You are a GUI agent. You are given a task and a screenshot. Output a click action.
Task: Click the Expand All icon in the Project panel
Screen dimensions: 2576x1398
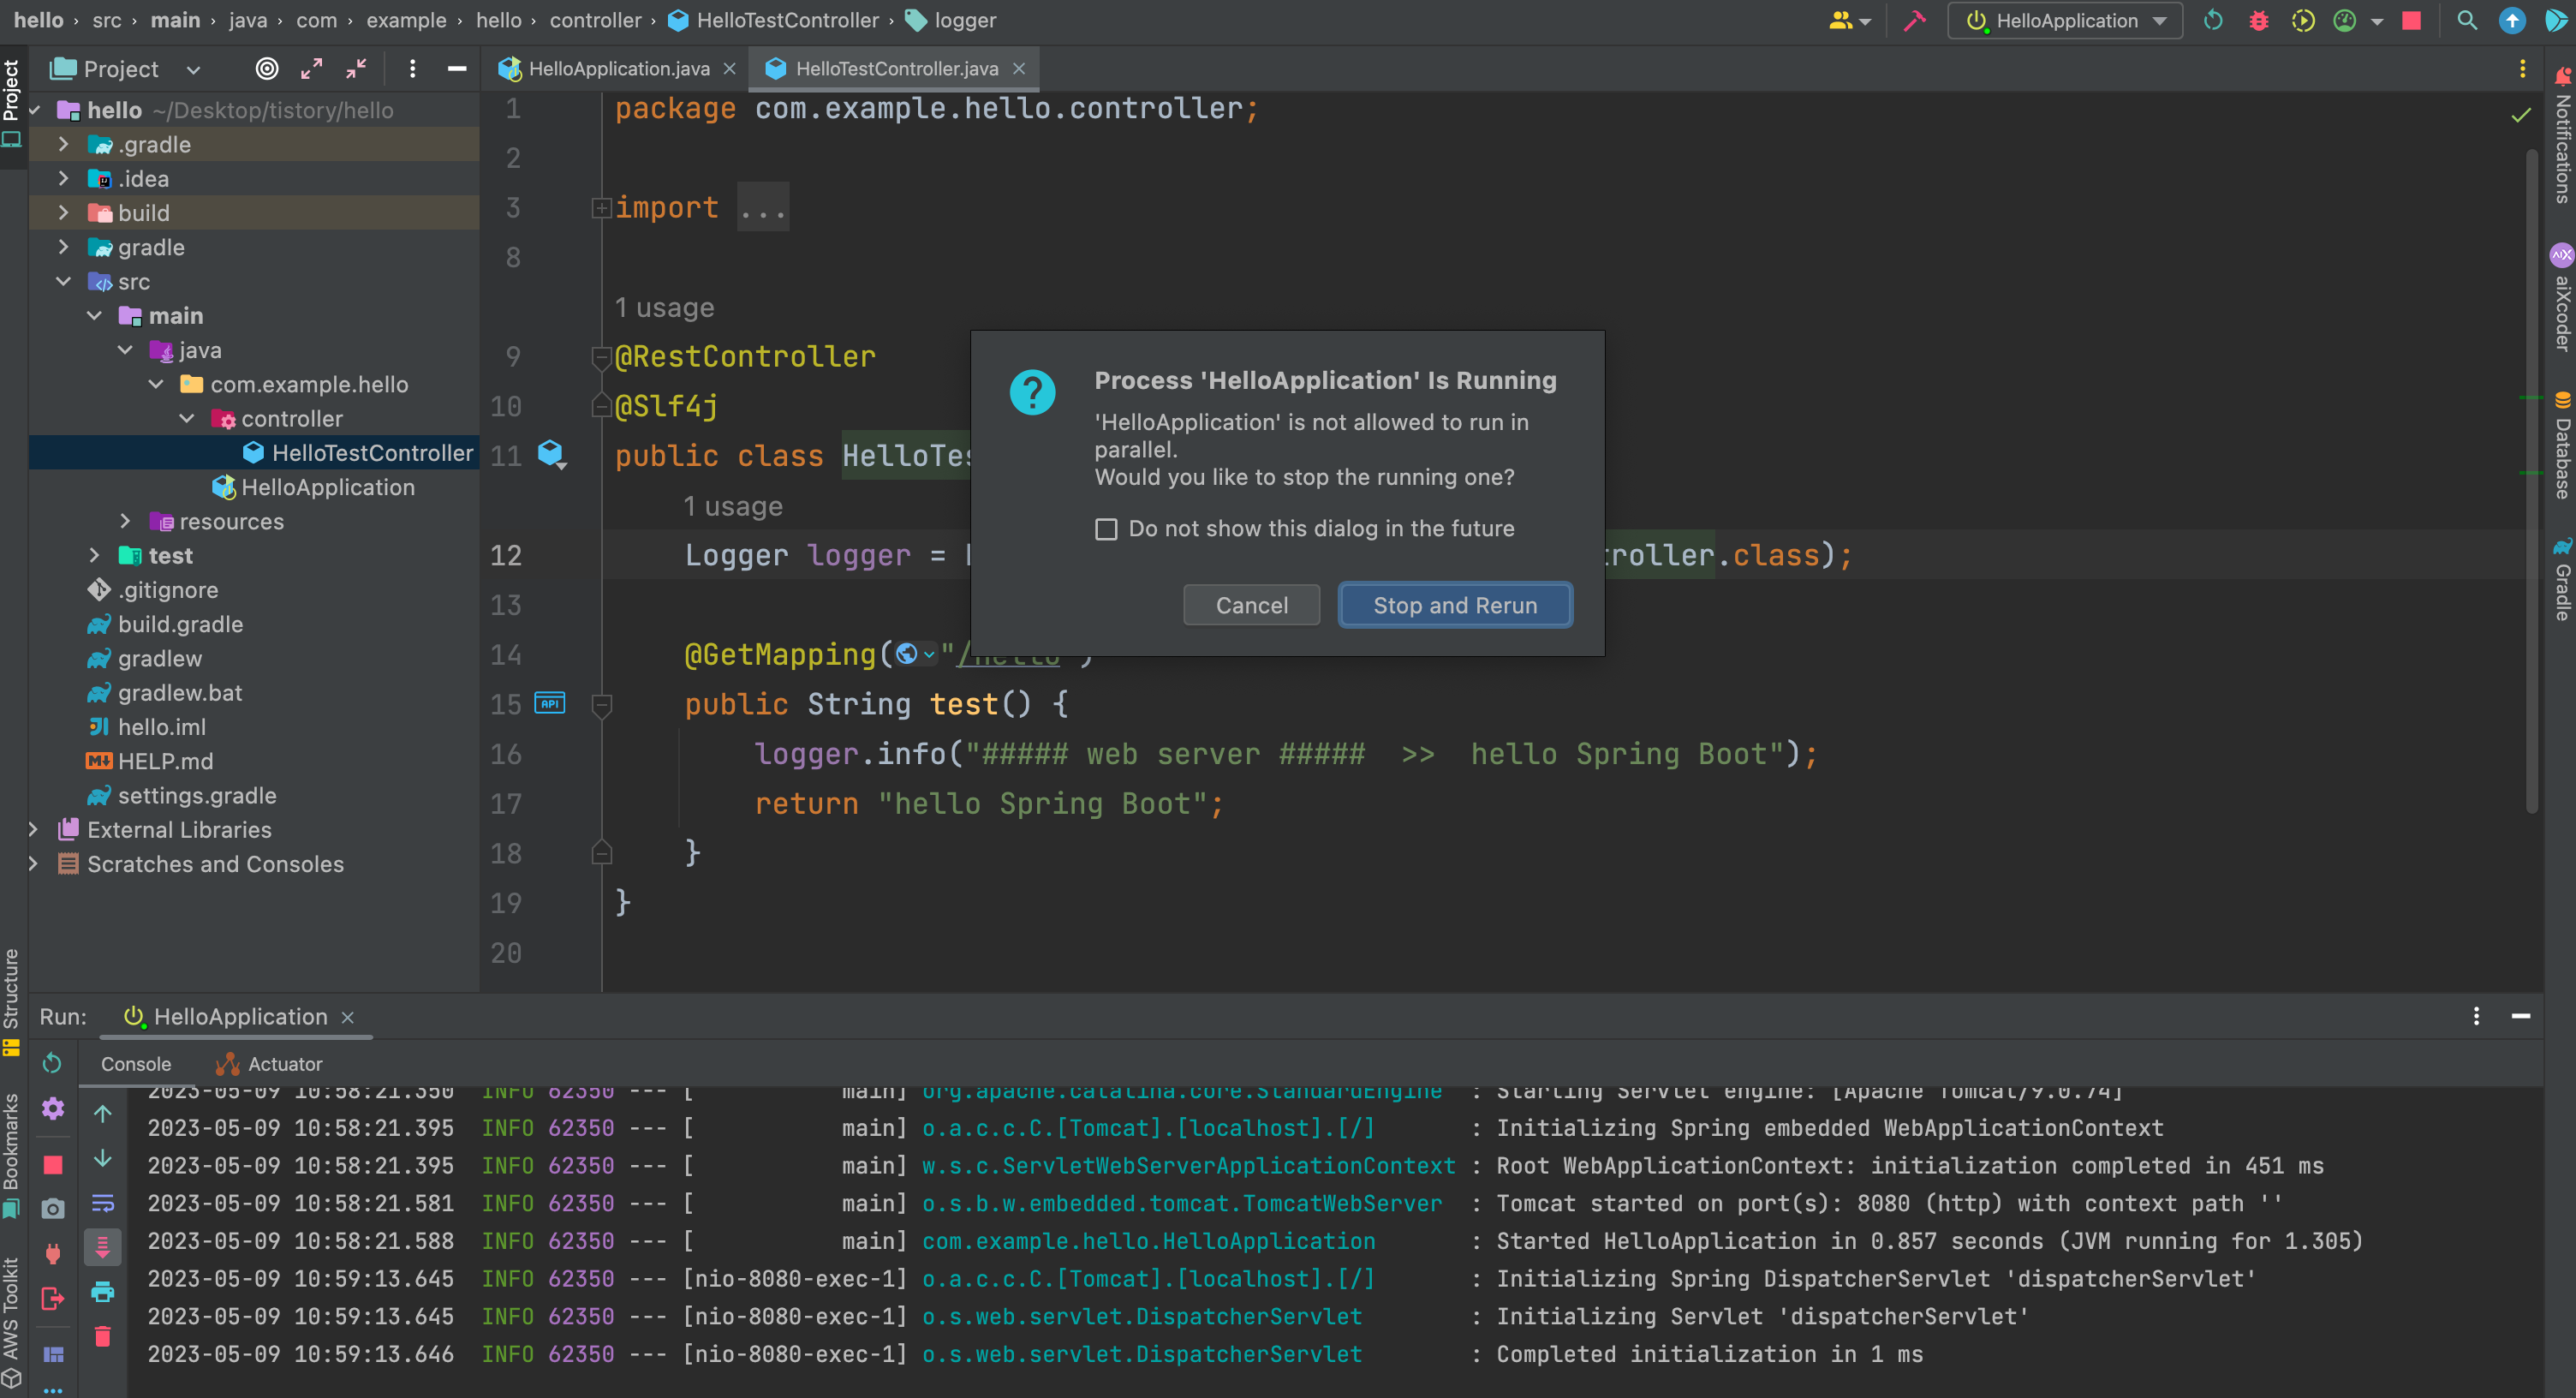[311, 68]
